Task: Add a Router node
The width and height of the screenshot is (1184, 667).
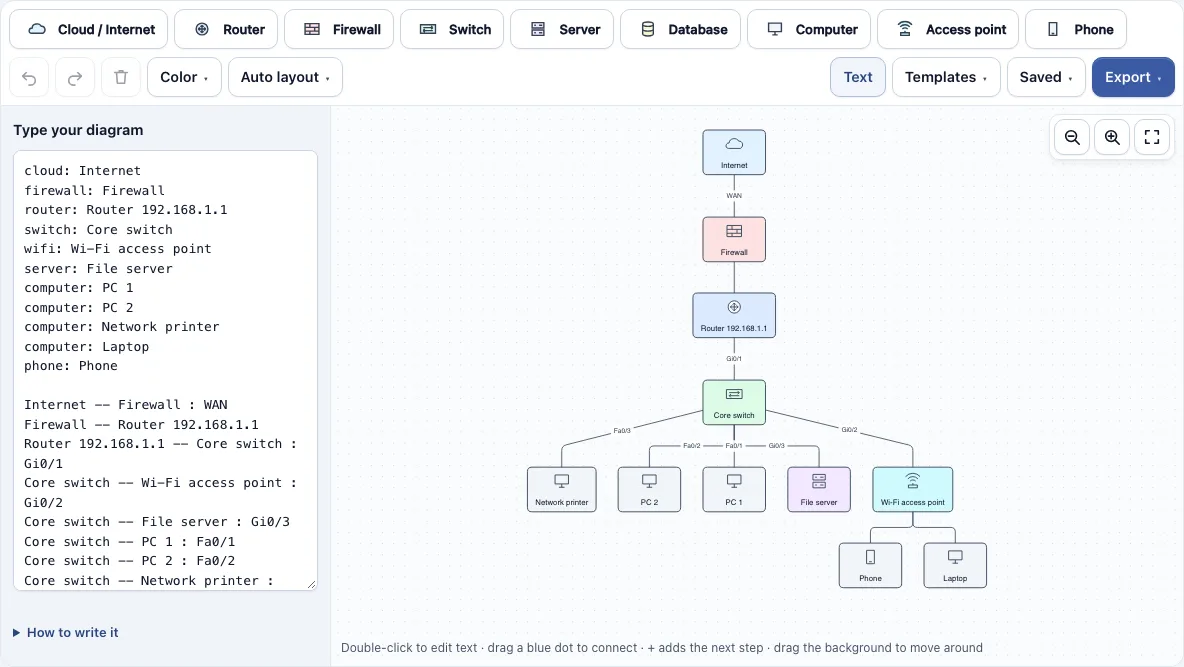Action: coord(226,29)
